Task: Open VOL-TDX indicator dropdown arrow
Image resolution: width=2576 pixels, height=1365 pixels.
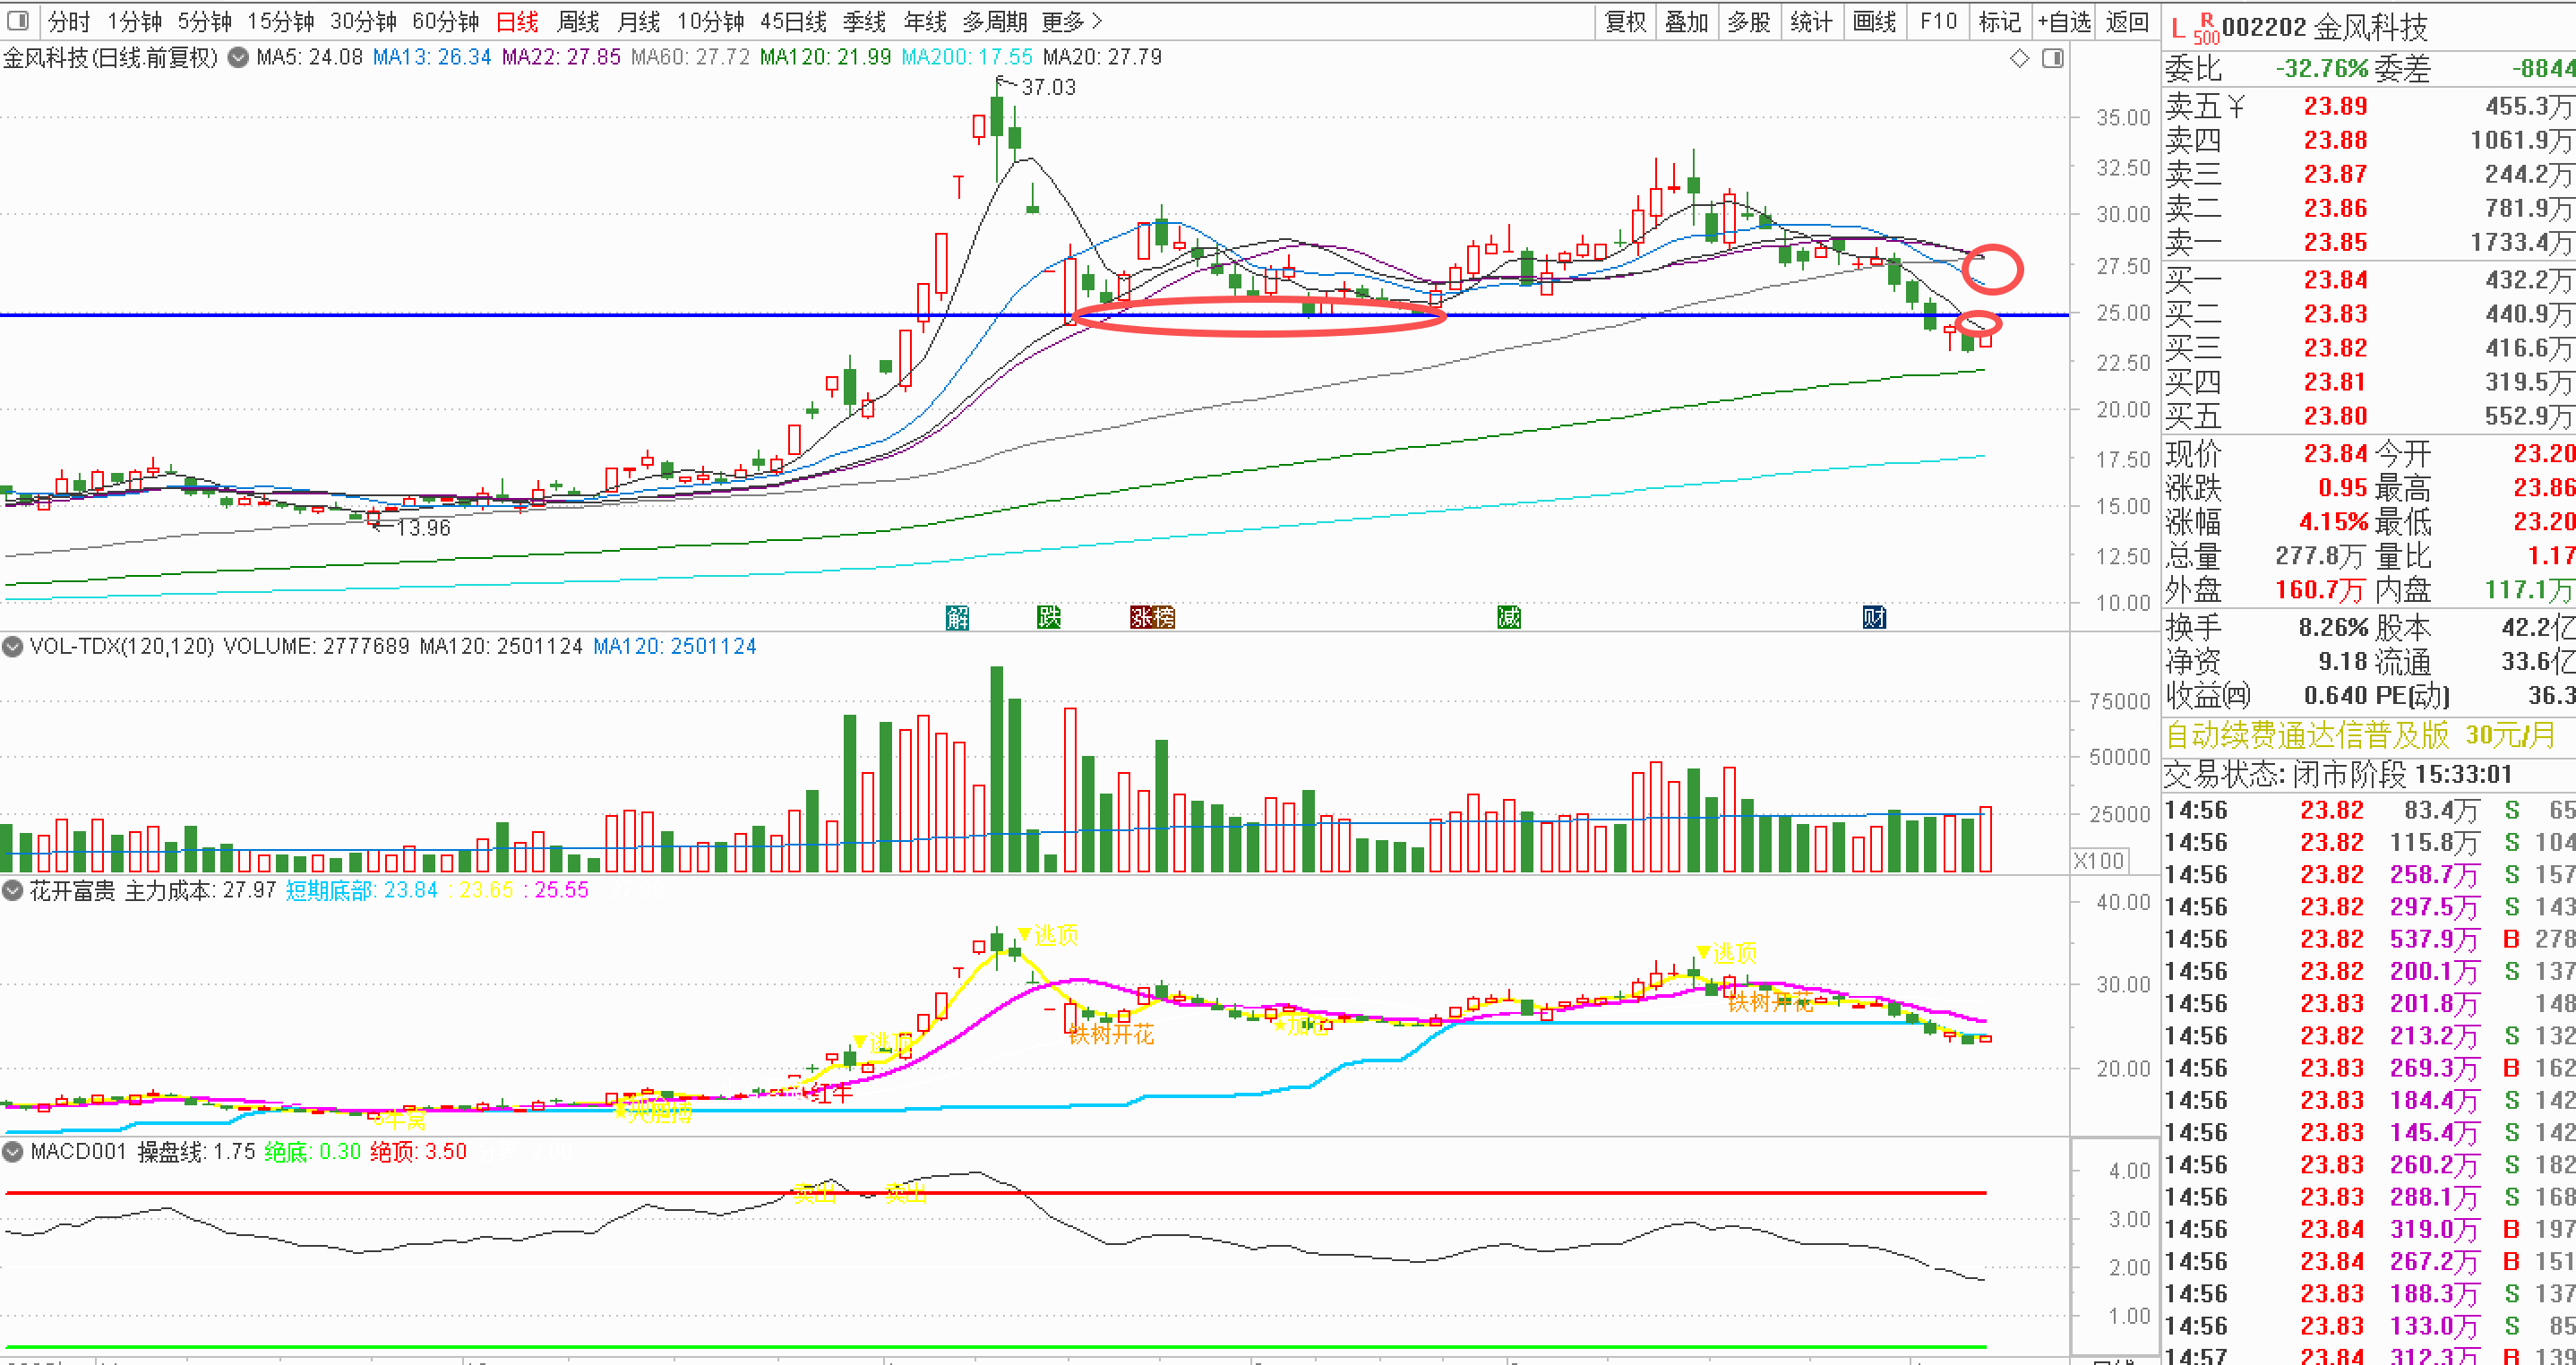Action: (13, 646)
